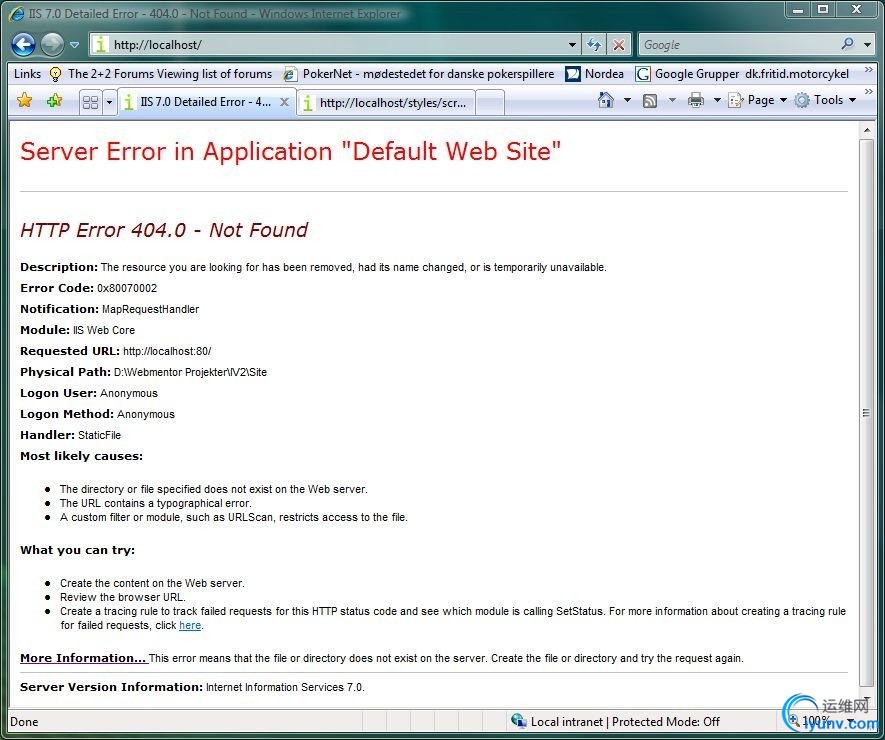Click the 'here' tracing rule link
The width and height of the screenshot is (885, 740).
[x=190, y=625]
